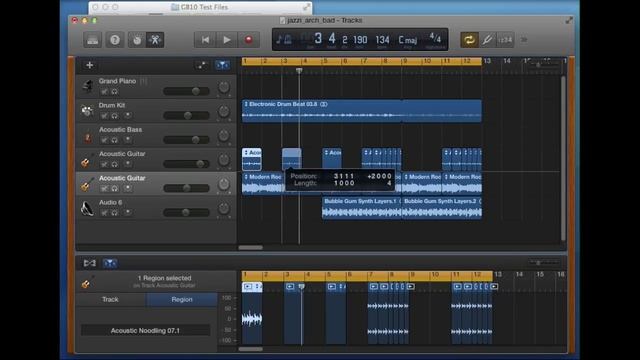This screenshot has width=640, height=360.
Task: Select the Grand Piano track icon
Action: point(87,86)
